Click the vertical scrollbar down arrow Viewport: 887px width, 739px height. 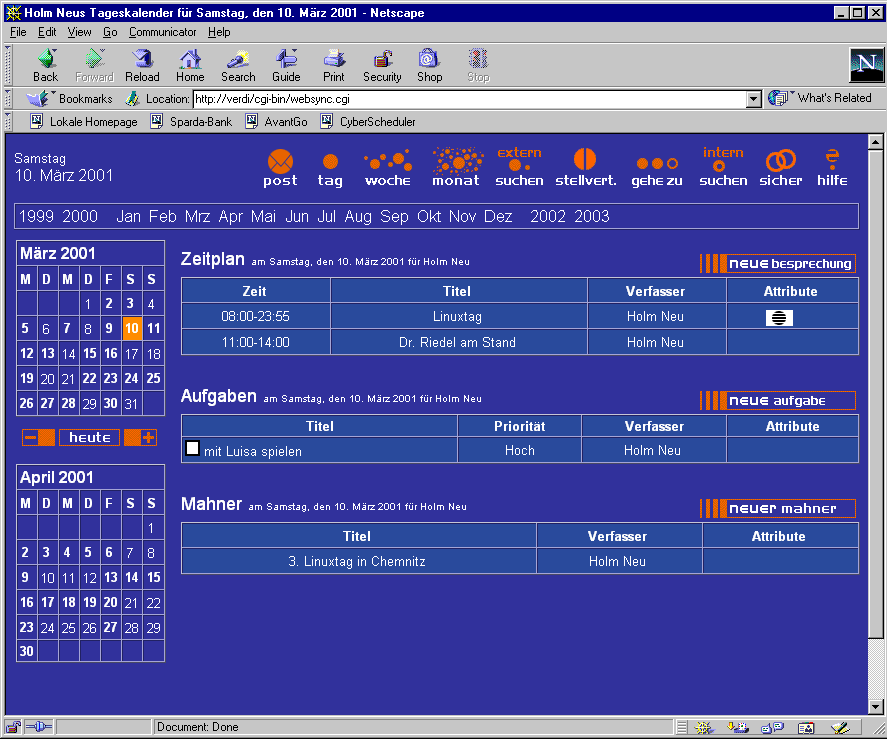click(876, 705)
